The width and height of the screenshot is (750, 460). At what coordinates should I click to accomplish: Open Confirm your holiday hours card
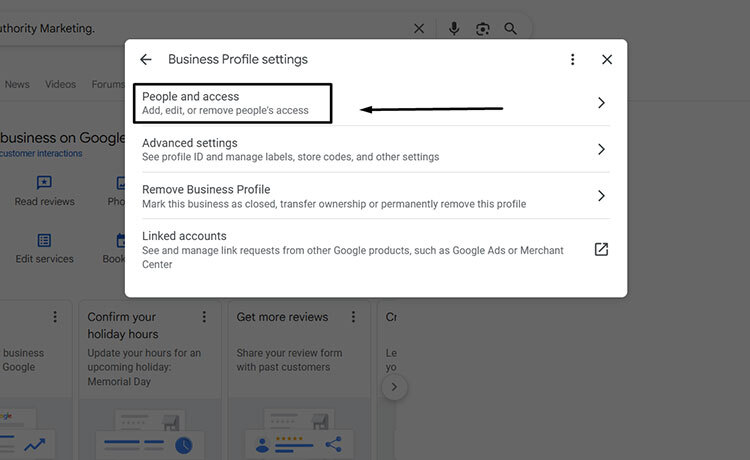(x=150, y=380)
